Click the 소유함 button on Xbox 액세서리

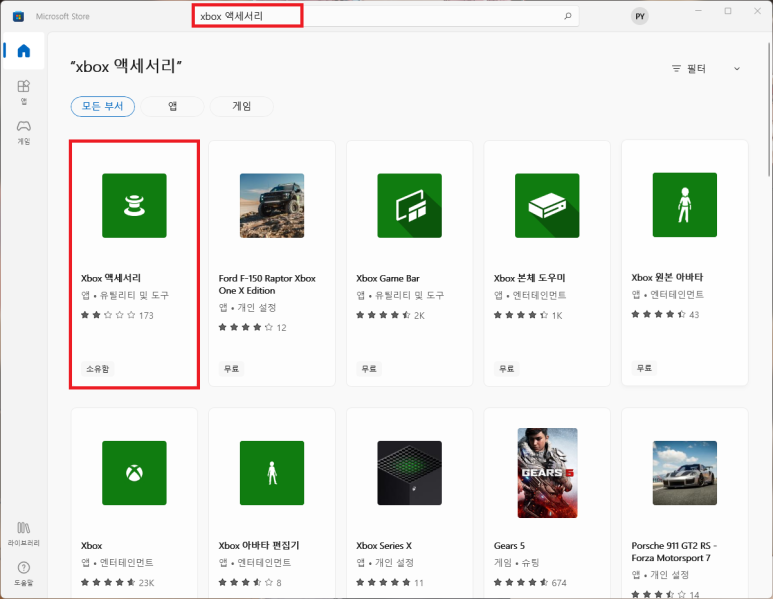click(98, 369)
